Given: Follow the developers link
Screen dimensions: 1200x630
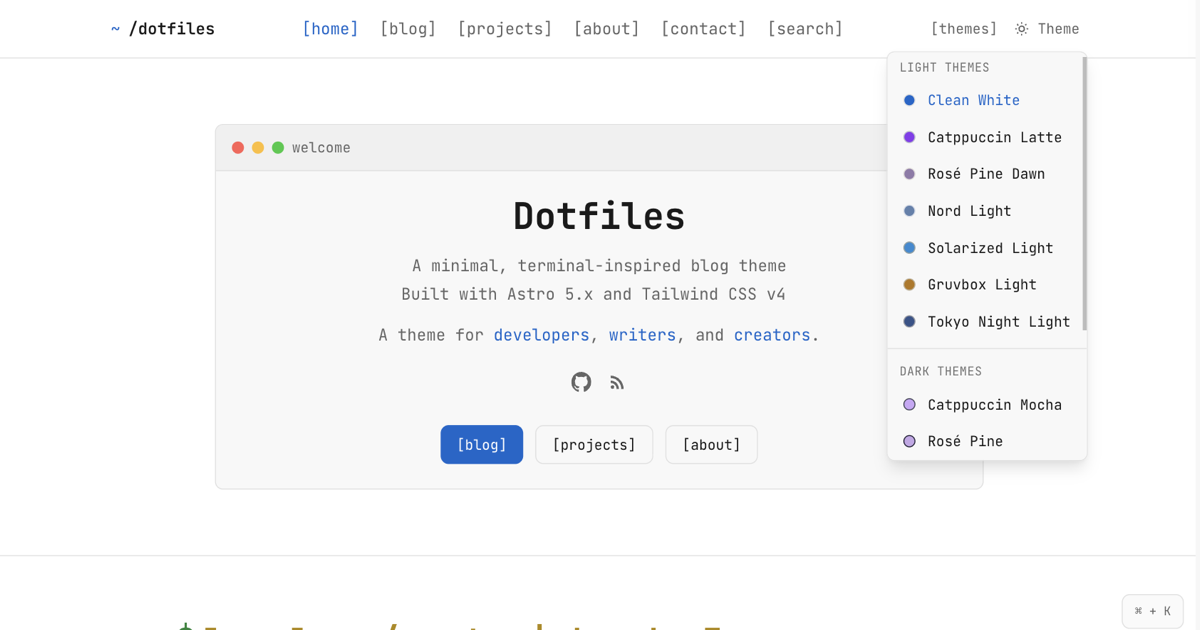Looking at the screenshot, I should tap(541, 335).
